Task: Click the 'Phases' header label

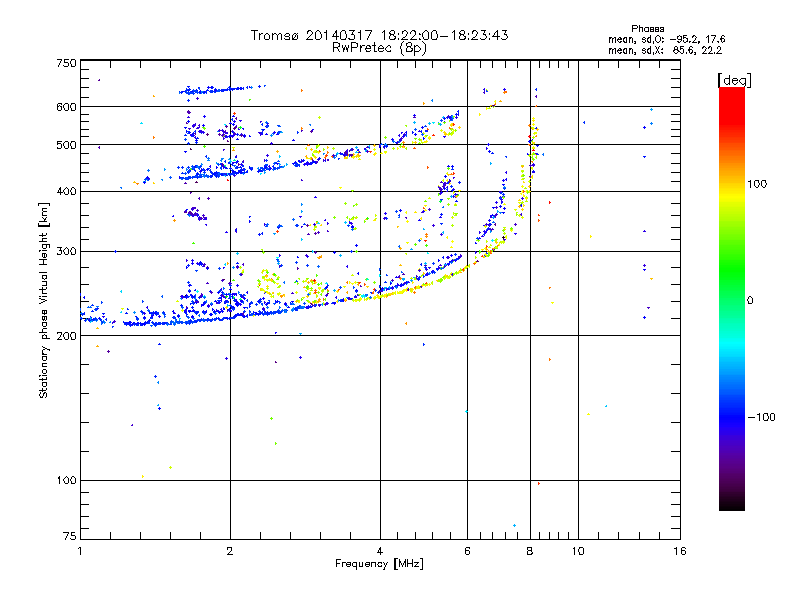Action: click(x=647, y=29)
